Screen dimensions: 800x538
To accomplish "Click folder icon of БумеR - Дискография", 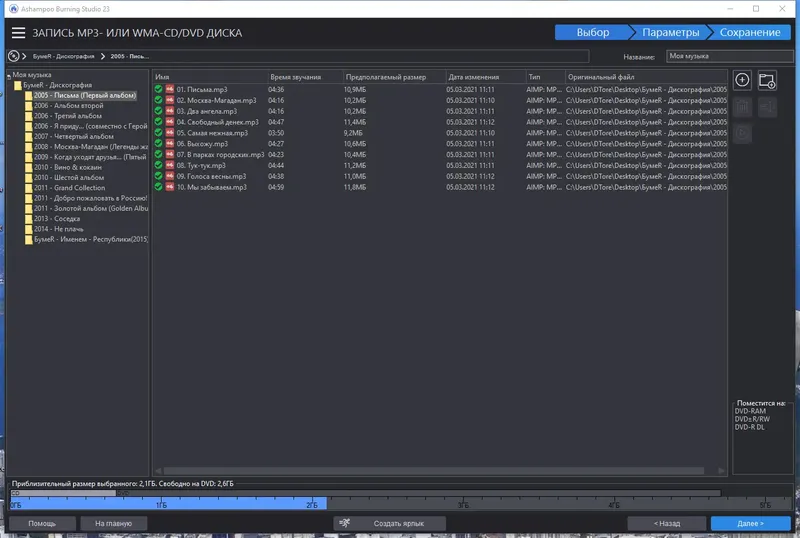I will tap(18, 85).
